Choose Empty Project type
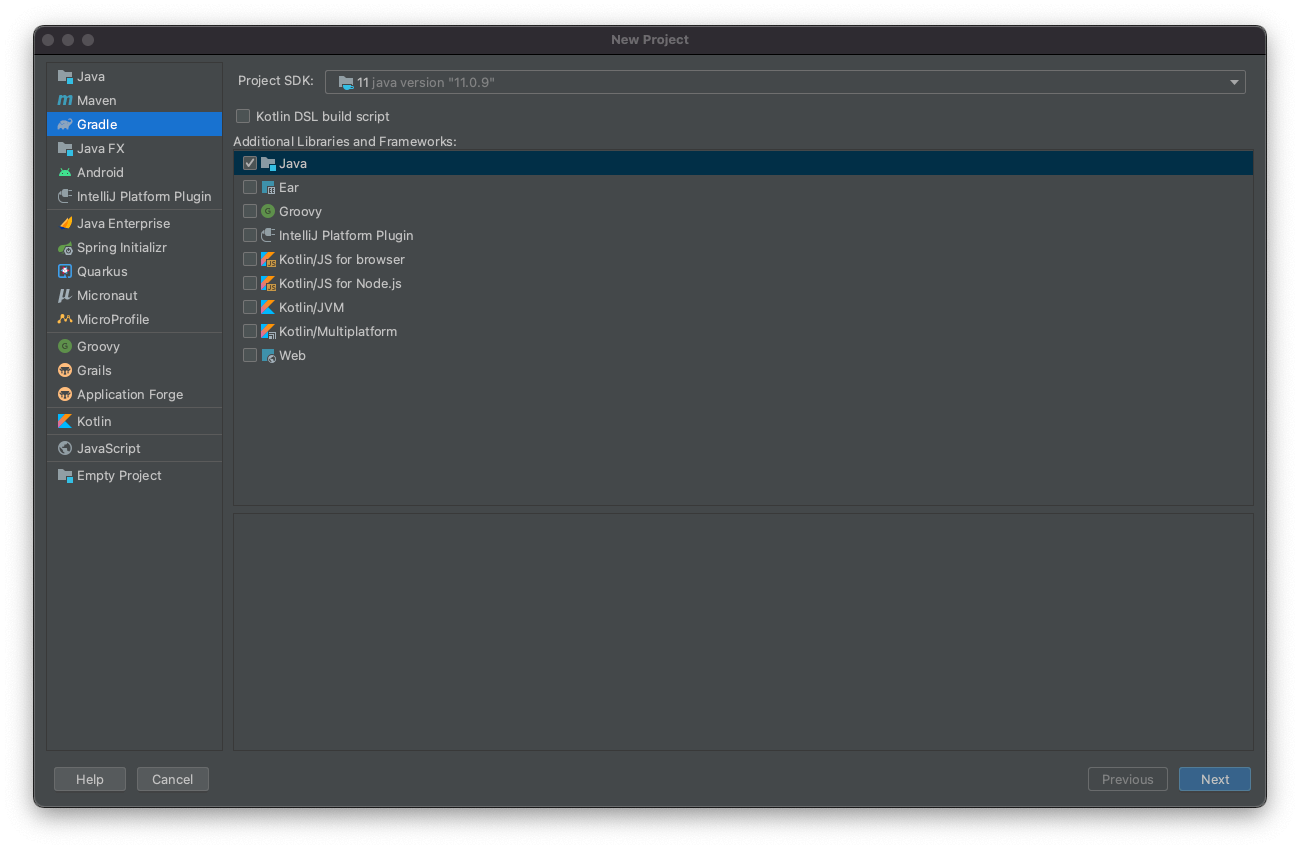Screen dimensions: 1300x849 pos(134,475)
